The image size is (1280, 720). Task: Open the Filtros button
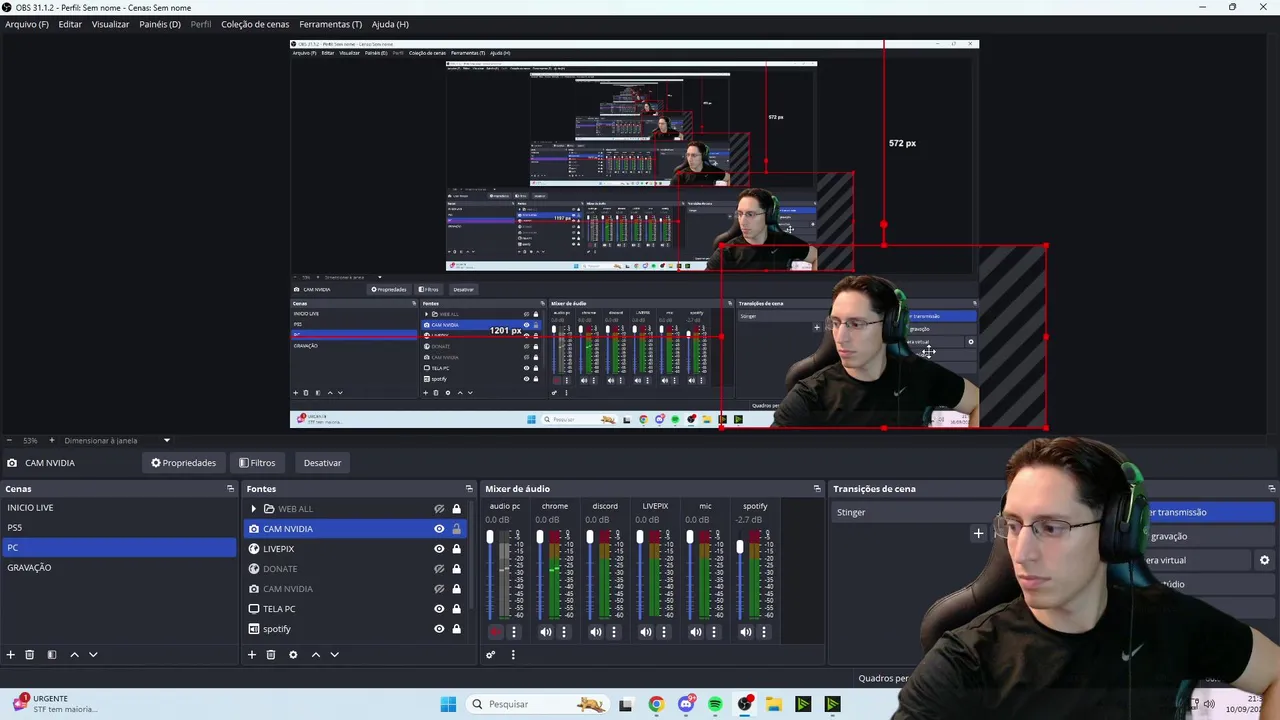coord(257,463)
